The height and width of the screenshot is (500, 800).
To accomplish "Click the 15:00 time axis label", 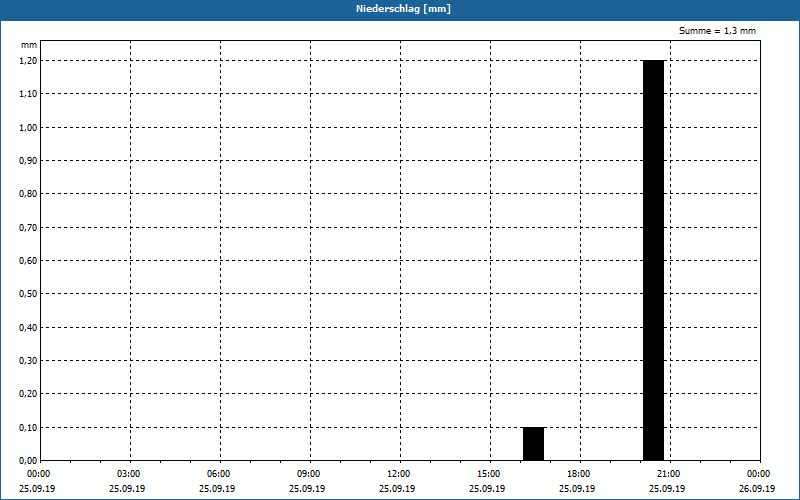I will pyautogui.click(x=488, y=474).
